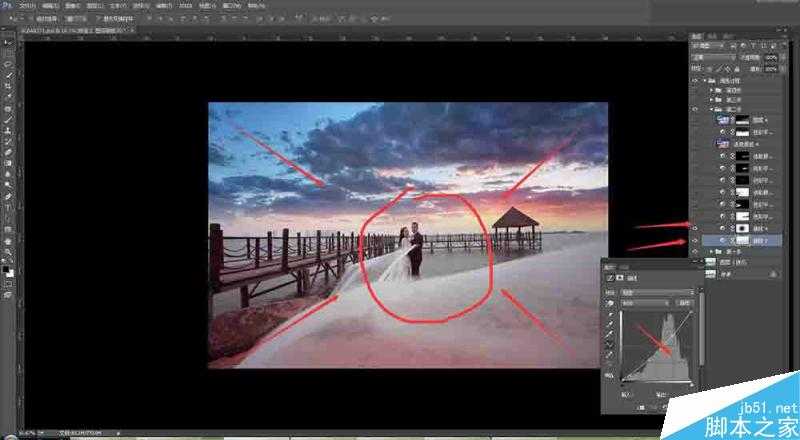Select the Move tool in the toolbar
The height and width of the screenshot is (440, 800).
[8, 42]
